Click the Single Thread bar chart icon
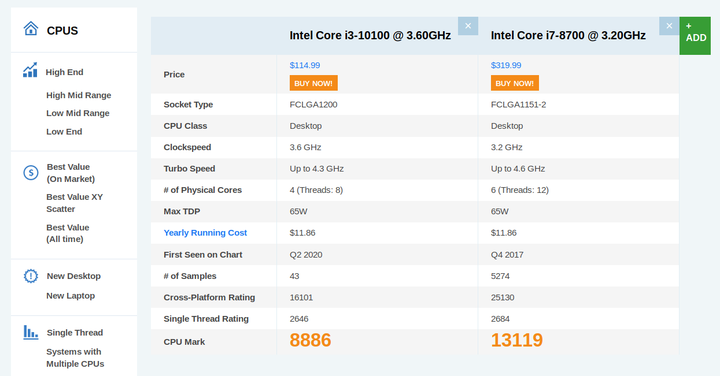720x376 pixels. coord(31,332)
